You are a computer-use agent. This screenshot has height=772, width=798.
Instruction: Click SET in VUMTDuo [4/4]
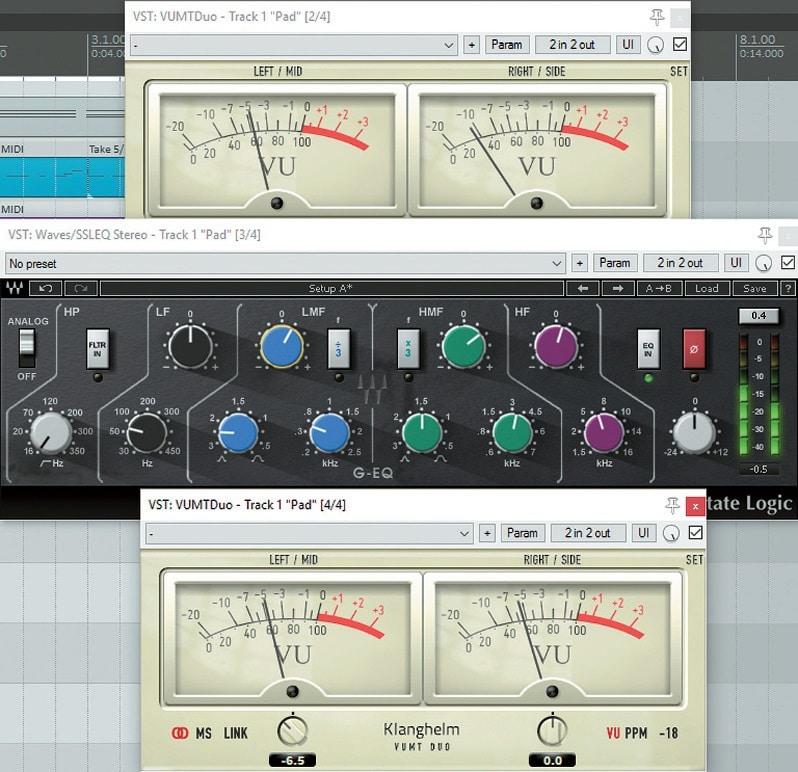coord(694,560)
